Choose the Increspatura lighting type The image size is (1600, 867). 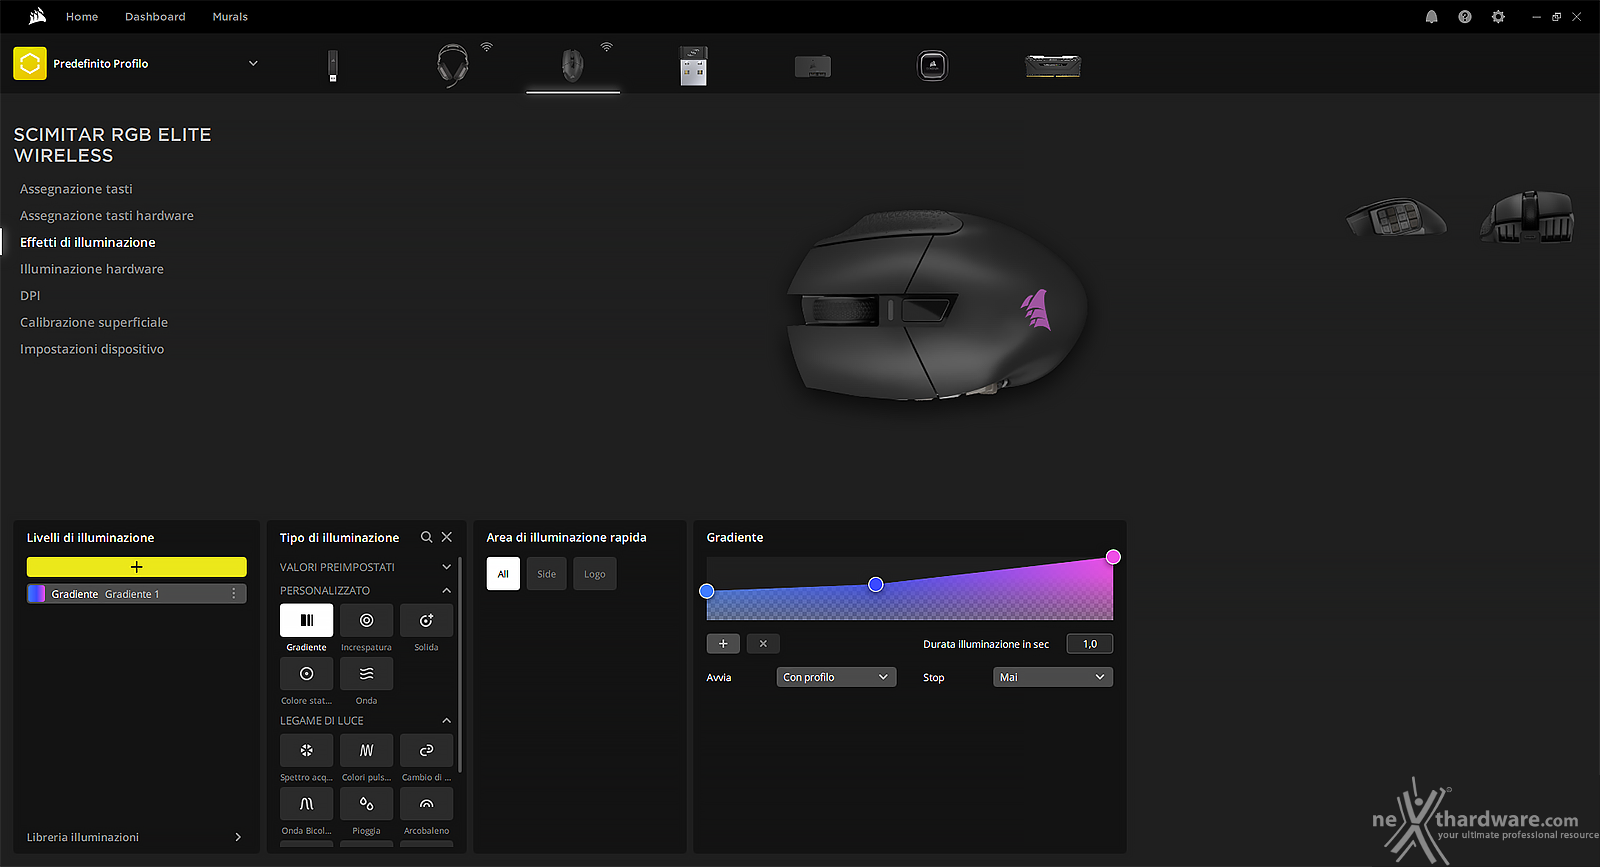[x=366, y=620]
